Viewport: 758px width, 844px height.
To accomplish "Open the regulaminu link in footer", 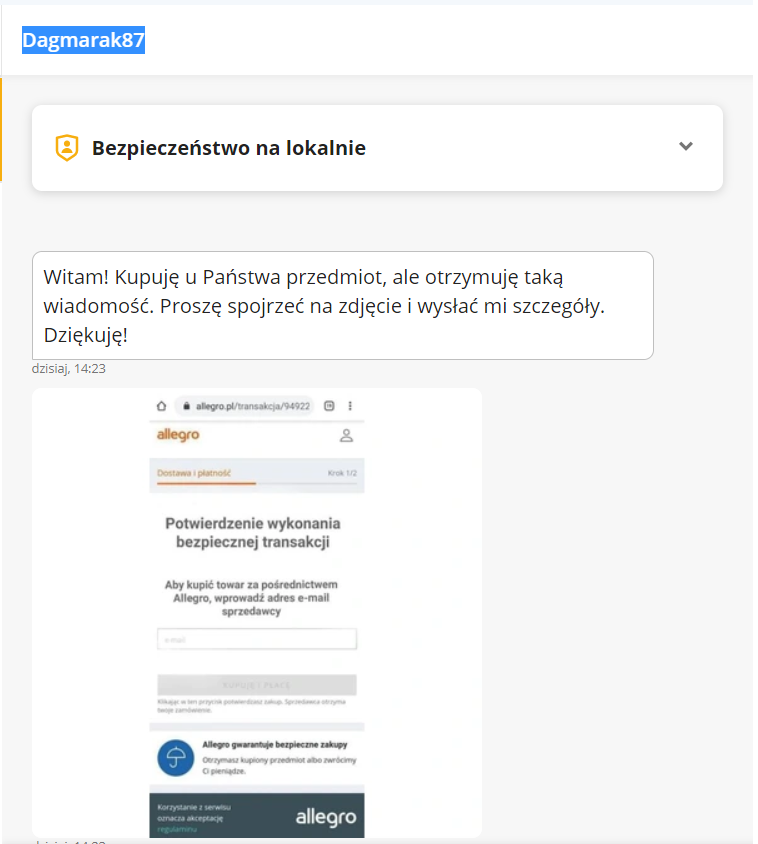I will click(x=174, y=829).
